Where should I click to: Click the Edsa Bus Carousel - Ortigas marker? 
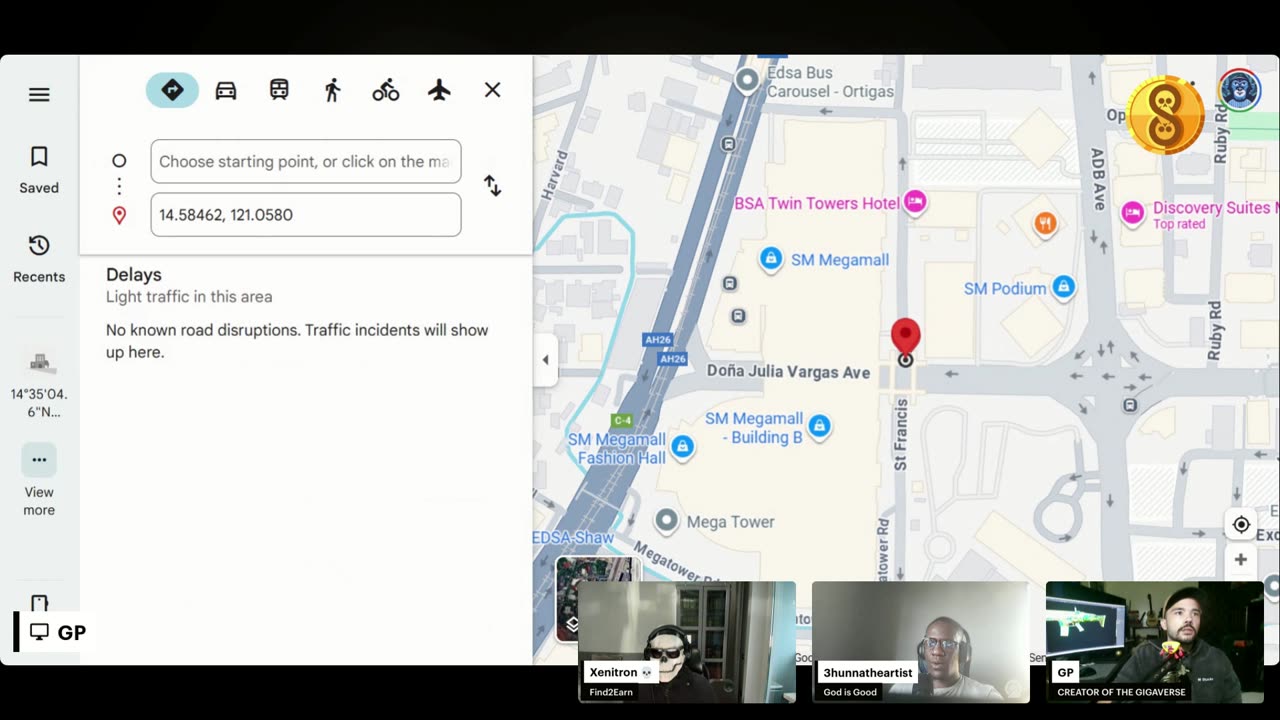[x=747, y=81]
